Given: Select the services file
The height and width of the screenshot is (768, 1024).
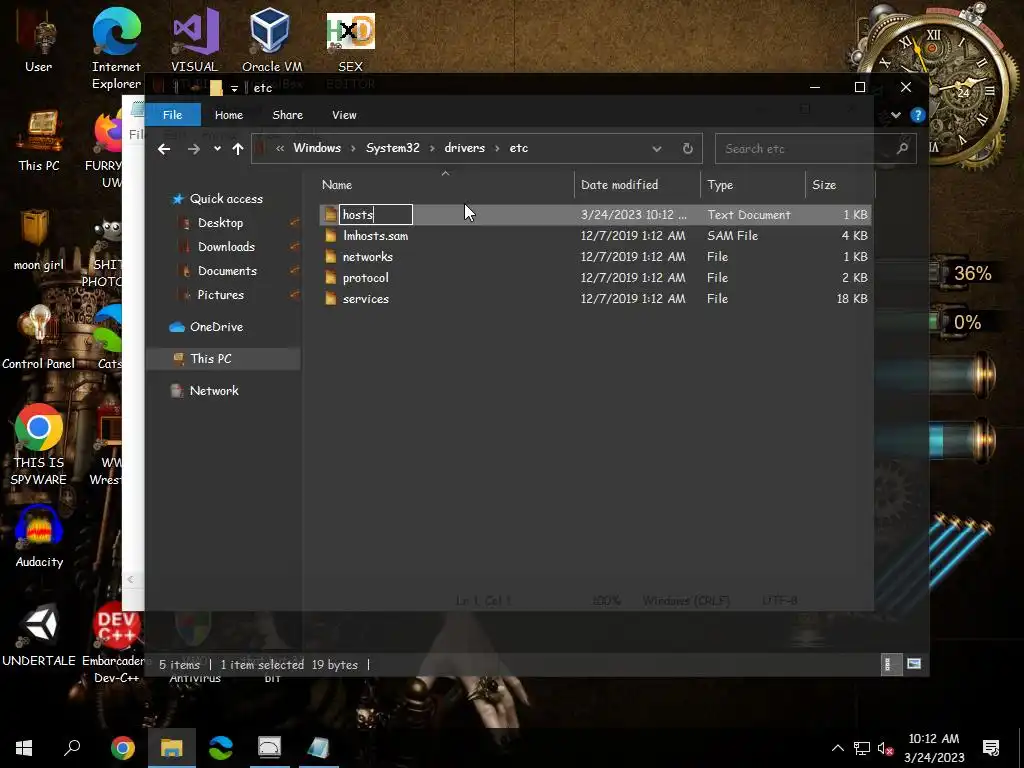Looking at the screenshot, I should 366,298.
